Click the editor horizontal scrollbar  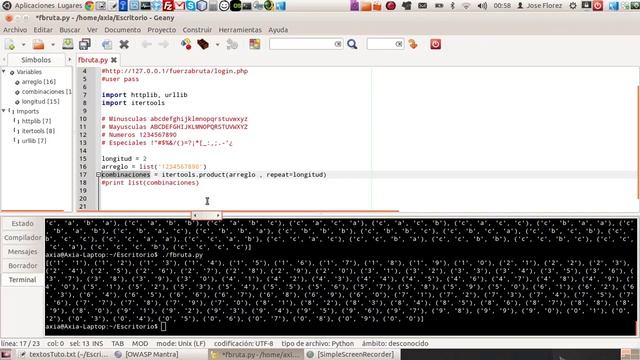pos(237,211)
